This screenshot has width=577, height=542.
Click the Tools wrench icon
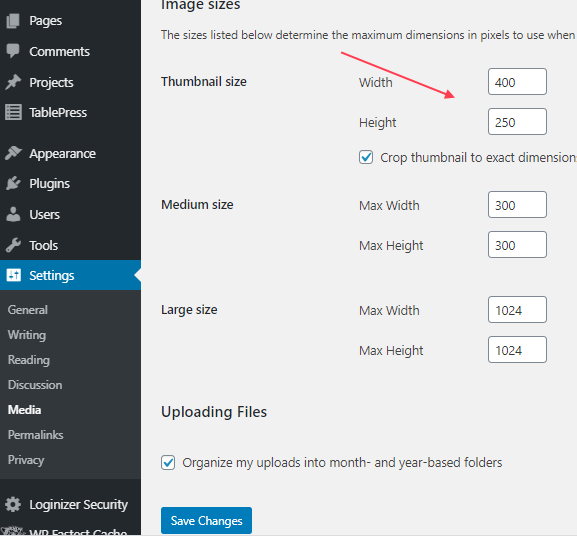click(x=13, y=245)
